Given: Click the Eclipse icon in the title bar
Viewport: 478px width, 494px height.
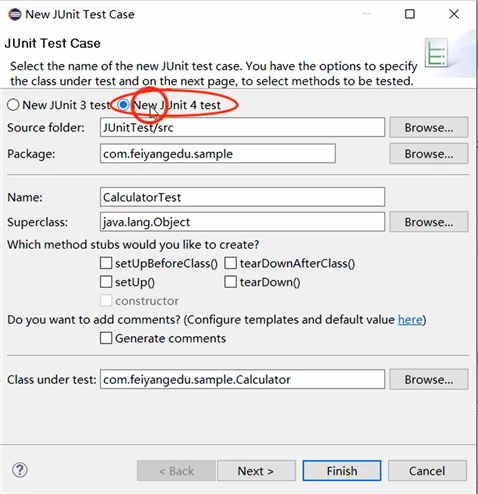Looking at the screenshot, I should pyautogui.click(x=15, y=14).
